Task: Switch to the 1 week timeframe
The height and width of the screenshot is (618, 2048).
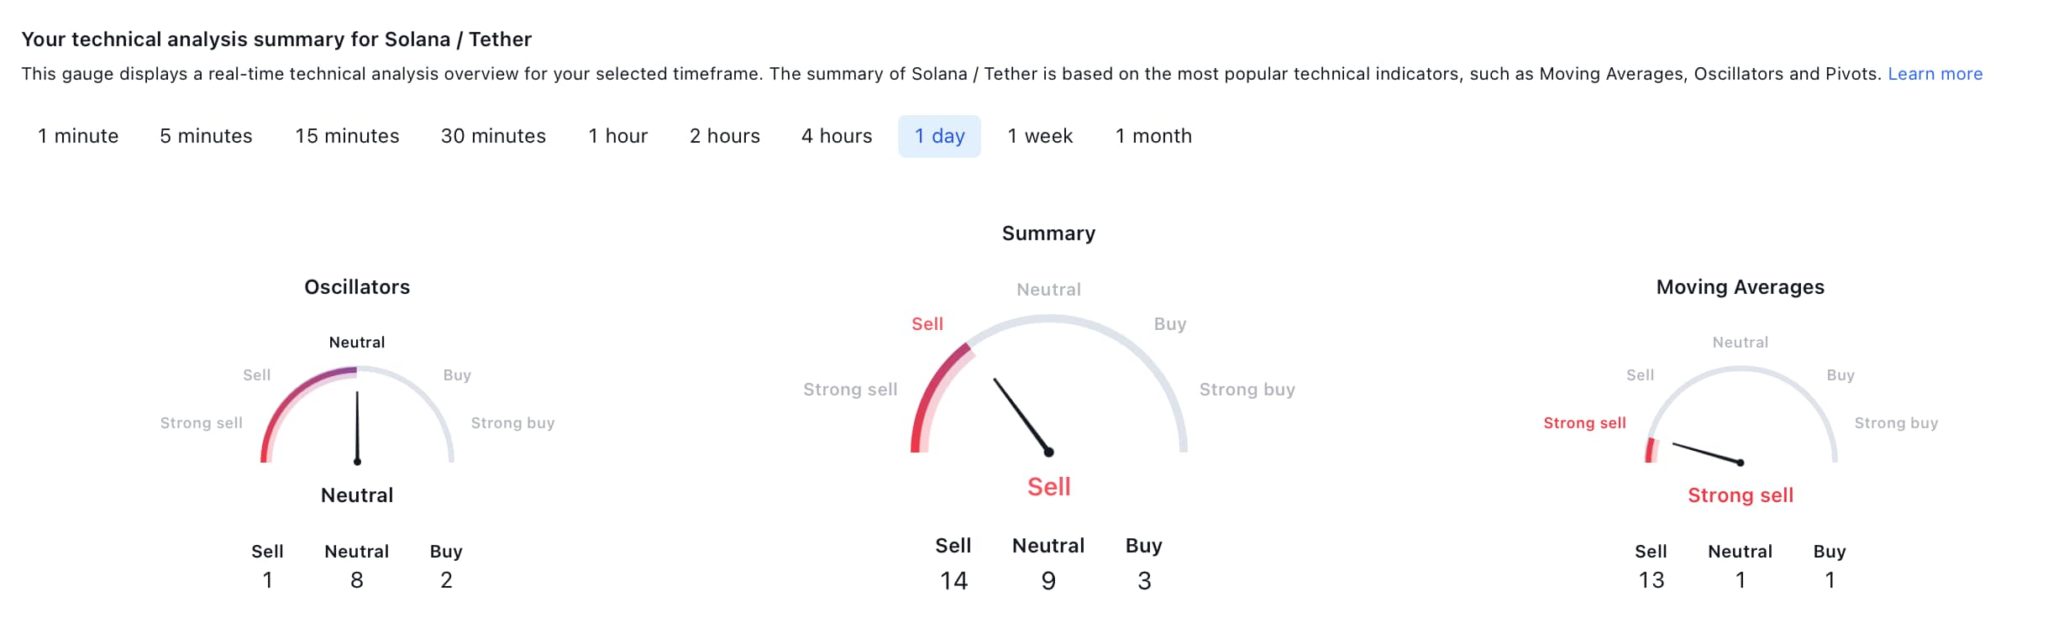Action: click(1040, 136)
